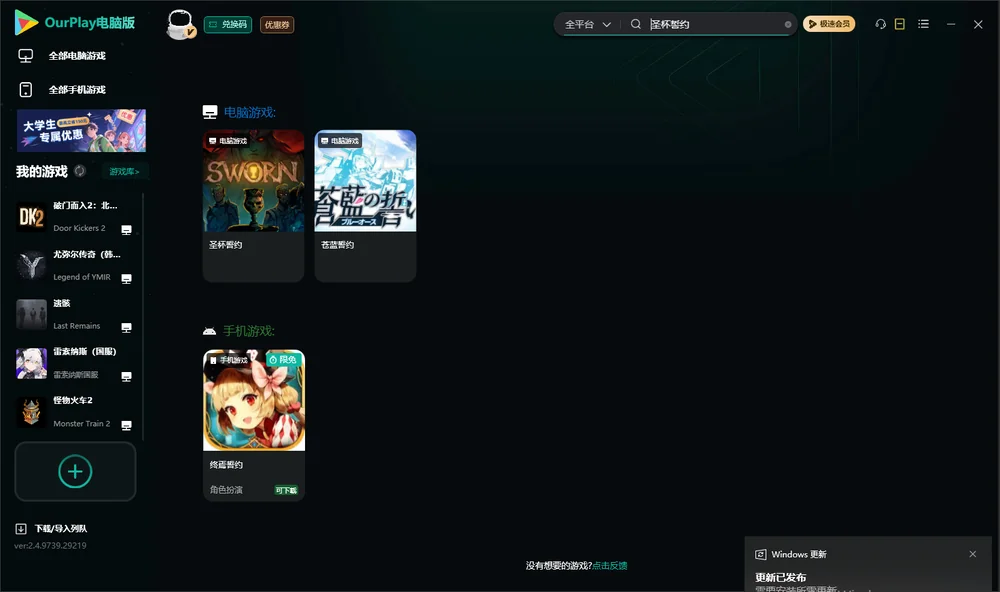1000x592 pixels.
Task: Add a game with the plus button
Action: pyautogui.click(x=75, y=471)
